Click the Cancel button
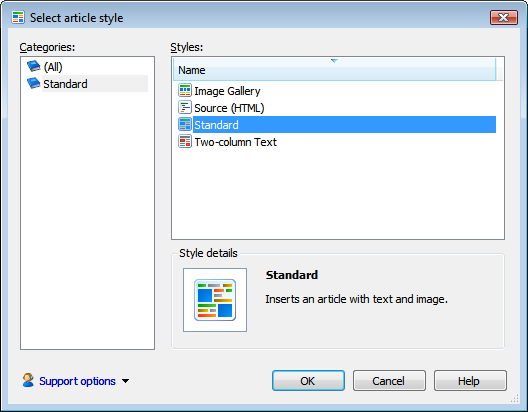The image size is (528, 412). tap(389, 381)
